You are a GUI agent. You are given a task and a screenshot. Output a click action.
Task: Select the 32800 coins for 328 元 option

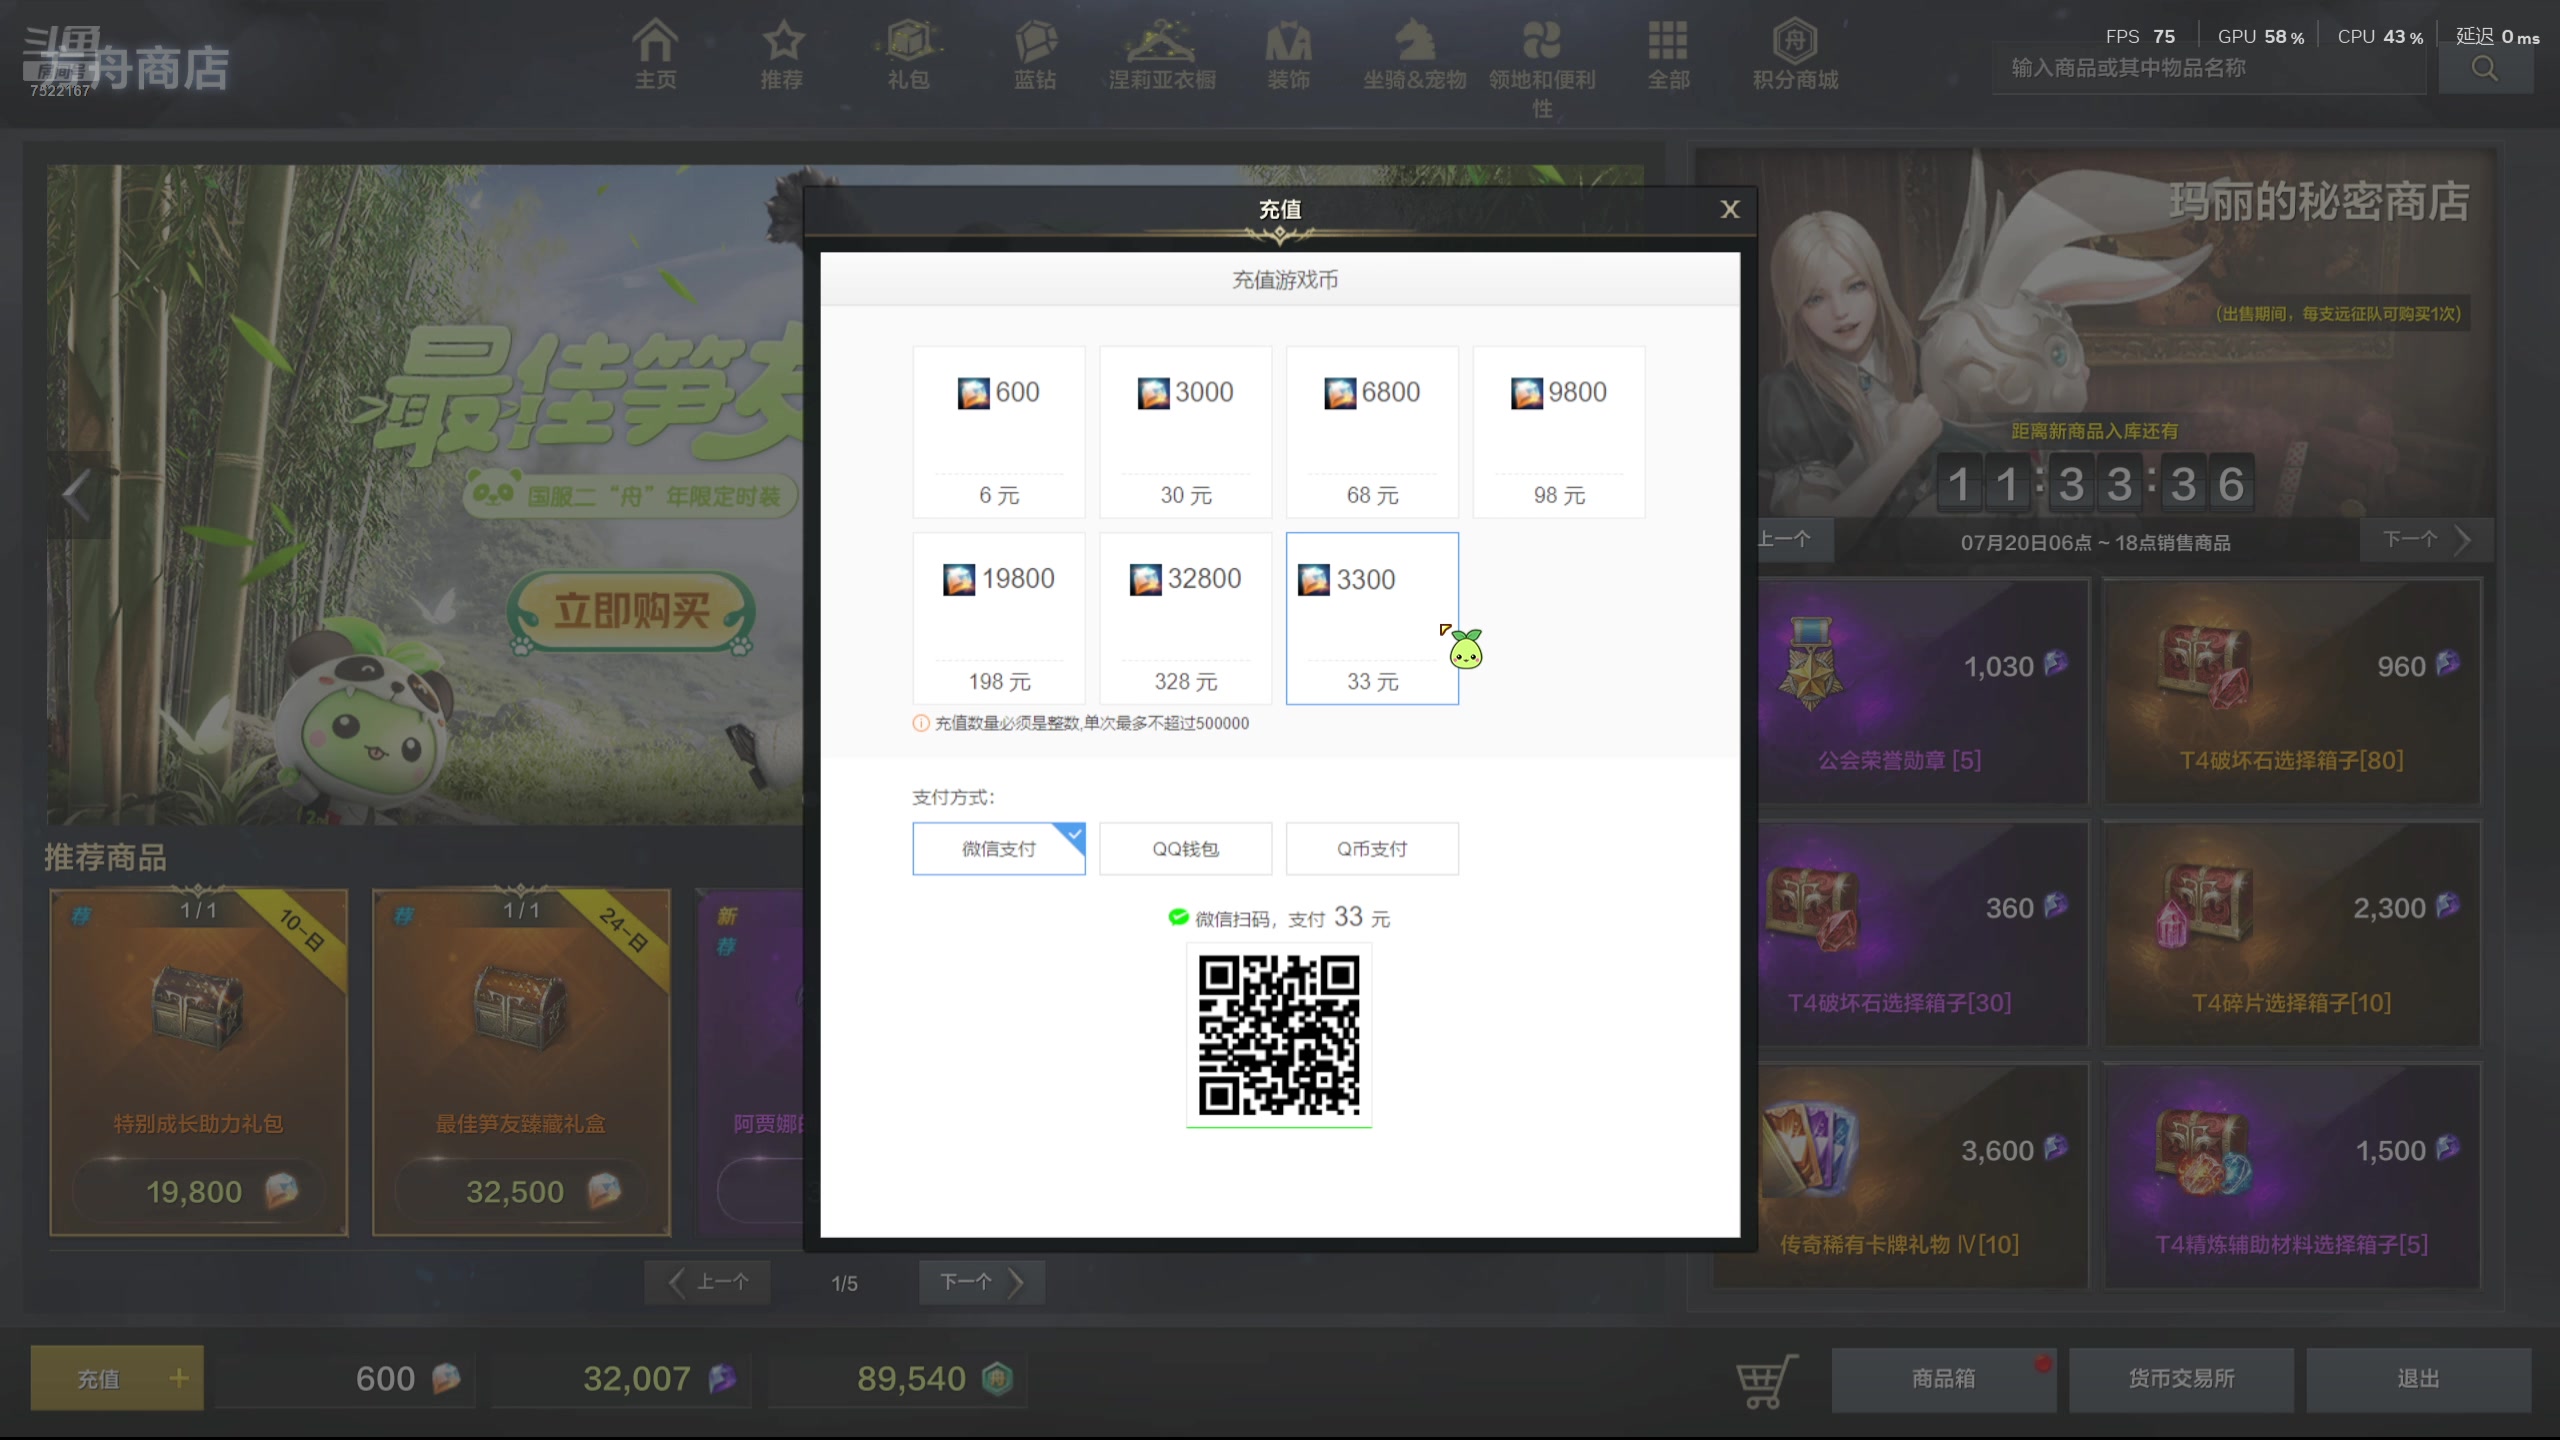click(x=1185, y=618)
